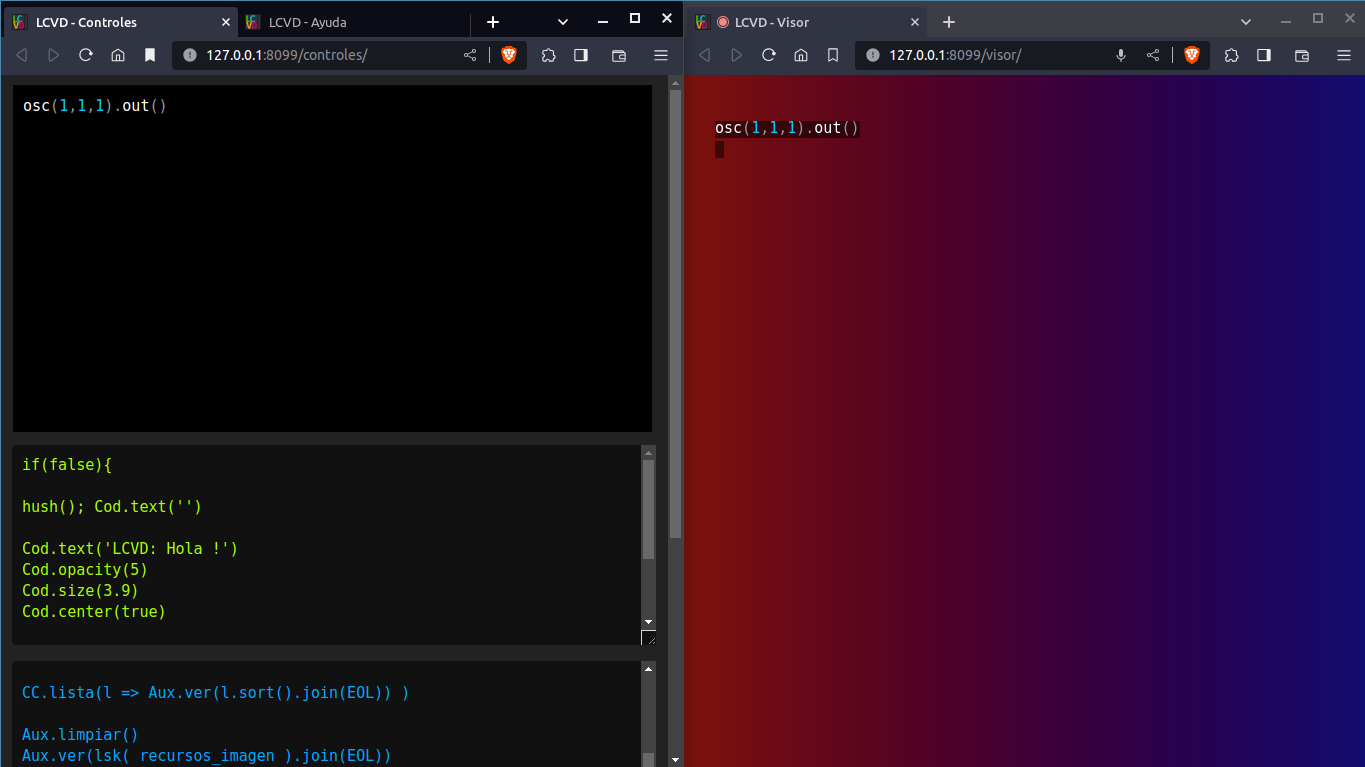Click the green textarea resize handle
The image size is (1365, 767).
point(648,638)
